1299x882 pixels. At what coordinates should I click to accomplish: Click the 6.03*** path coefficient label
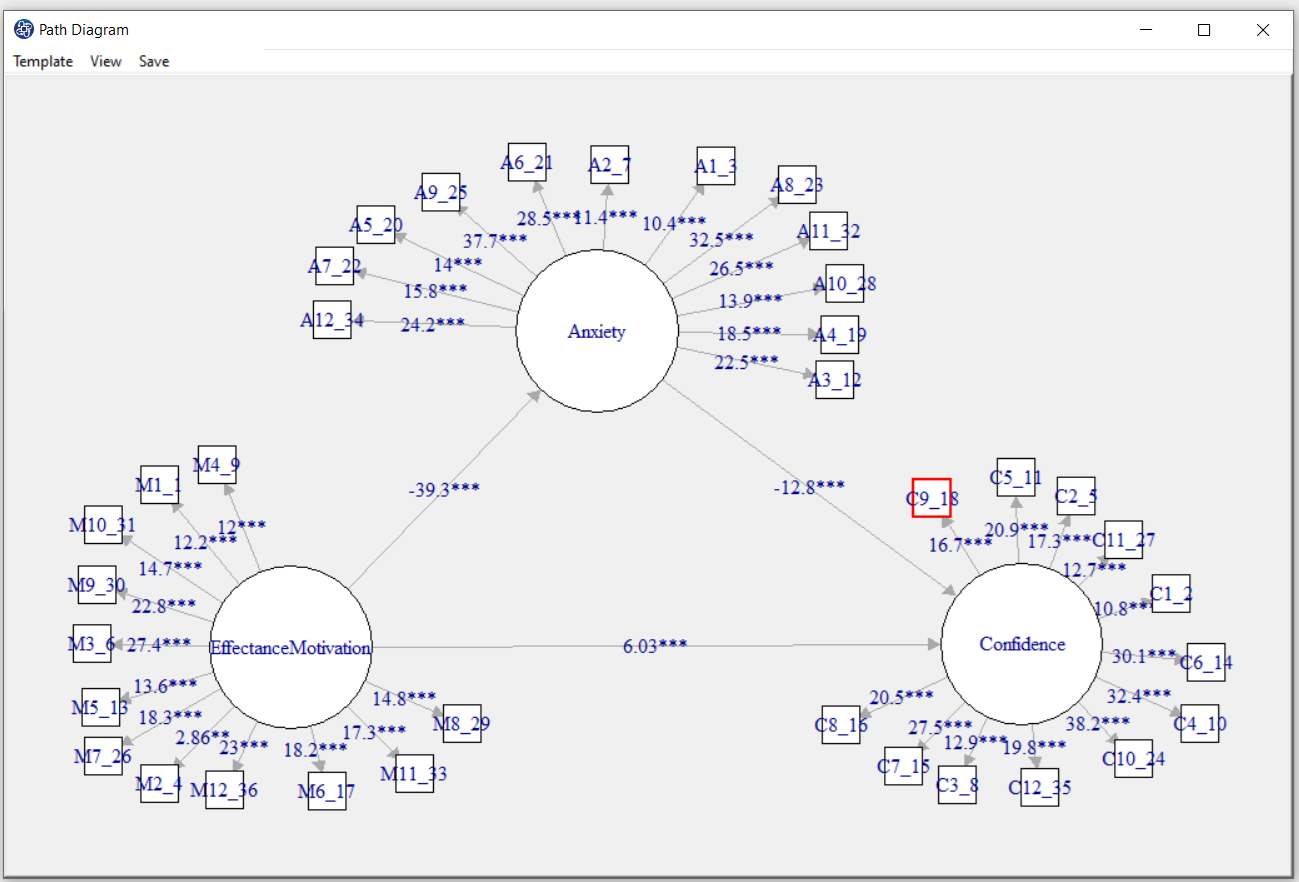click(655, 646)
